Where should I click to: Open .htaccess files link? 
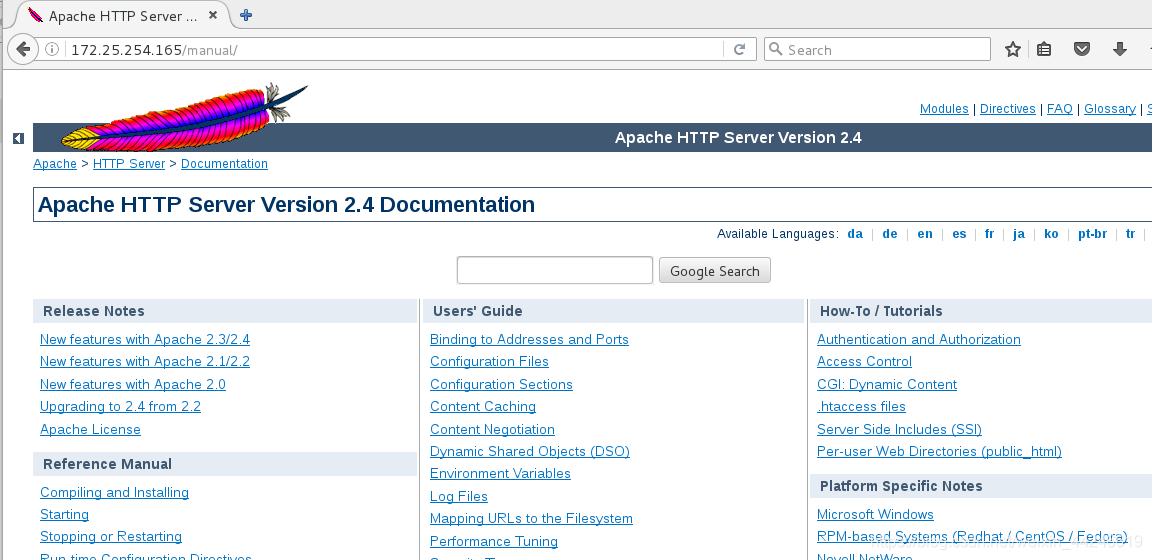coord(861,406)
